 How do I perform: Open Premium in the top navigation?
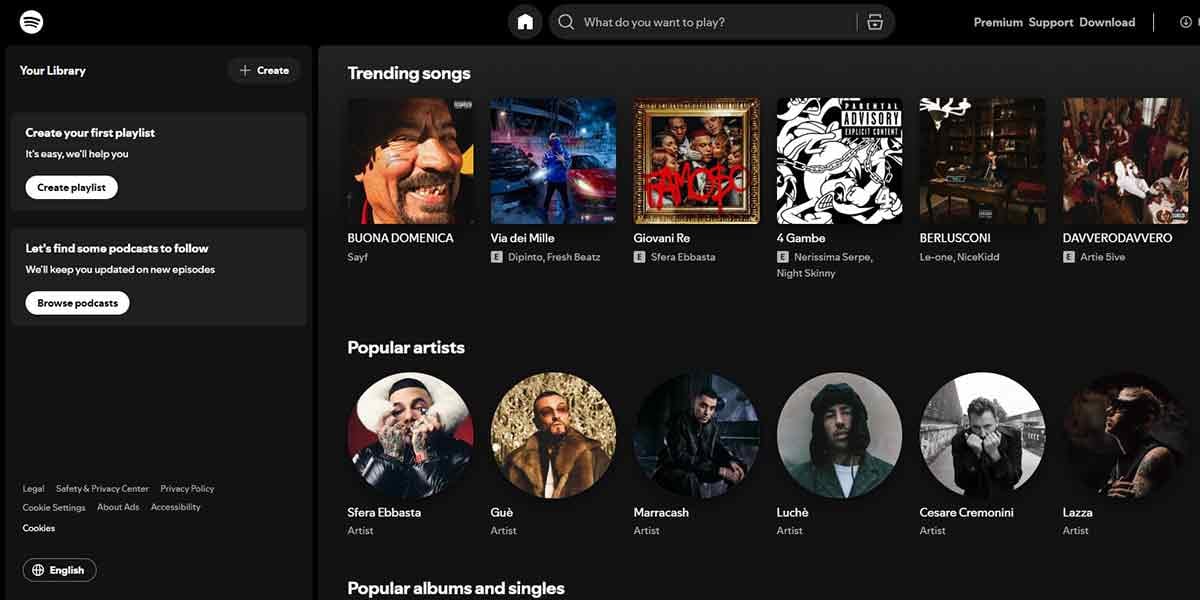coord(998,22)
